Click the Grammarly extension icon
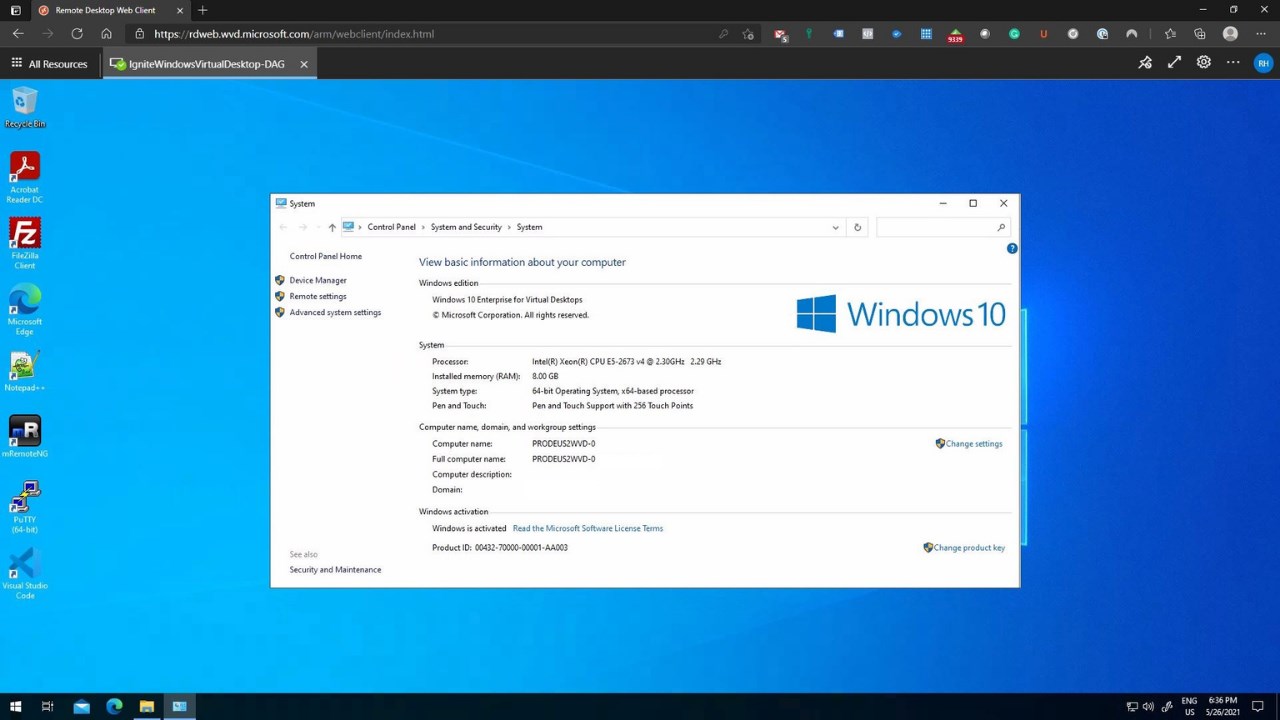 point(1014,34)
